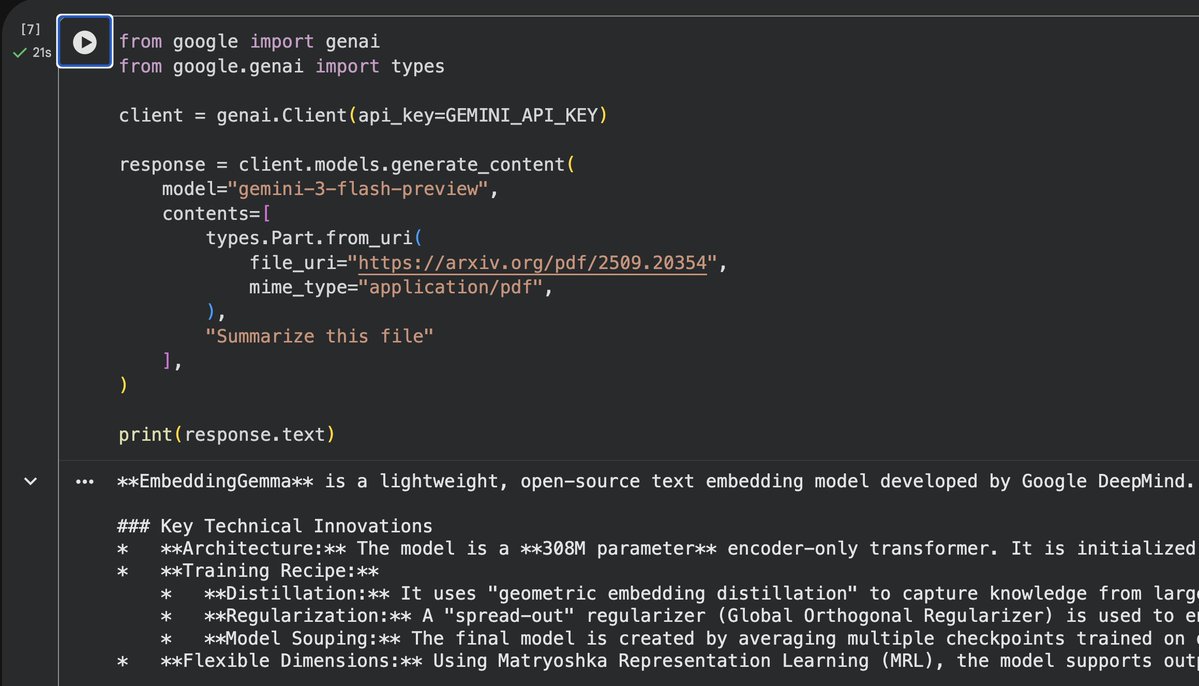1199x686 pixels.
Task: Place cursor on print(response.text) line
Action: tap(226, 434)
